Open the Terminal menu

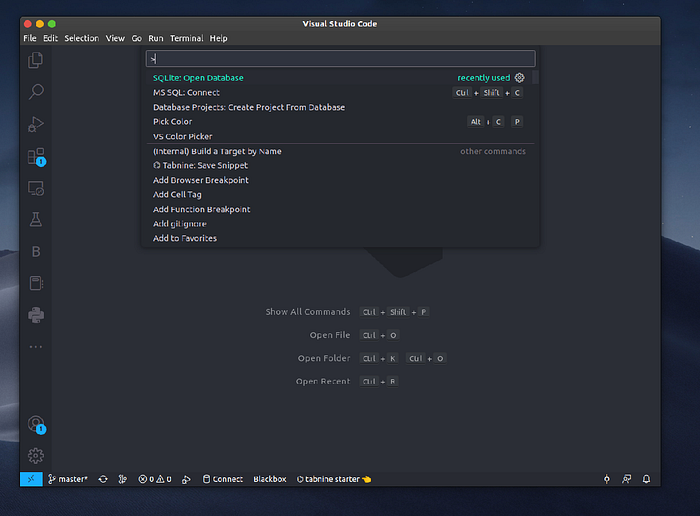(187, 38)
